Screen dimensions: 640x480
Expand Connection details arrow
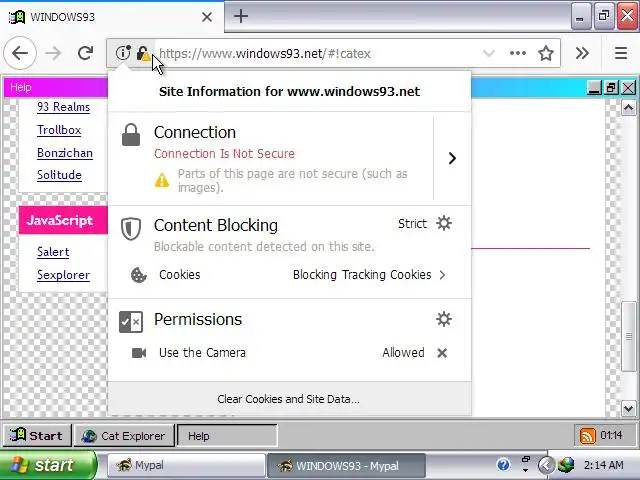point(452,158)
